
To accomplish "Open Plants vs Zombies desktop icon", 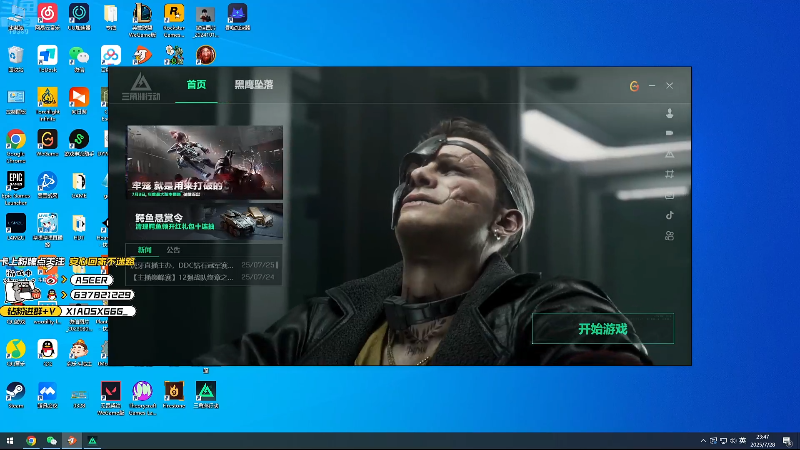I will coord(174,55).
